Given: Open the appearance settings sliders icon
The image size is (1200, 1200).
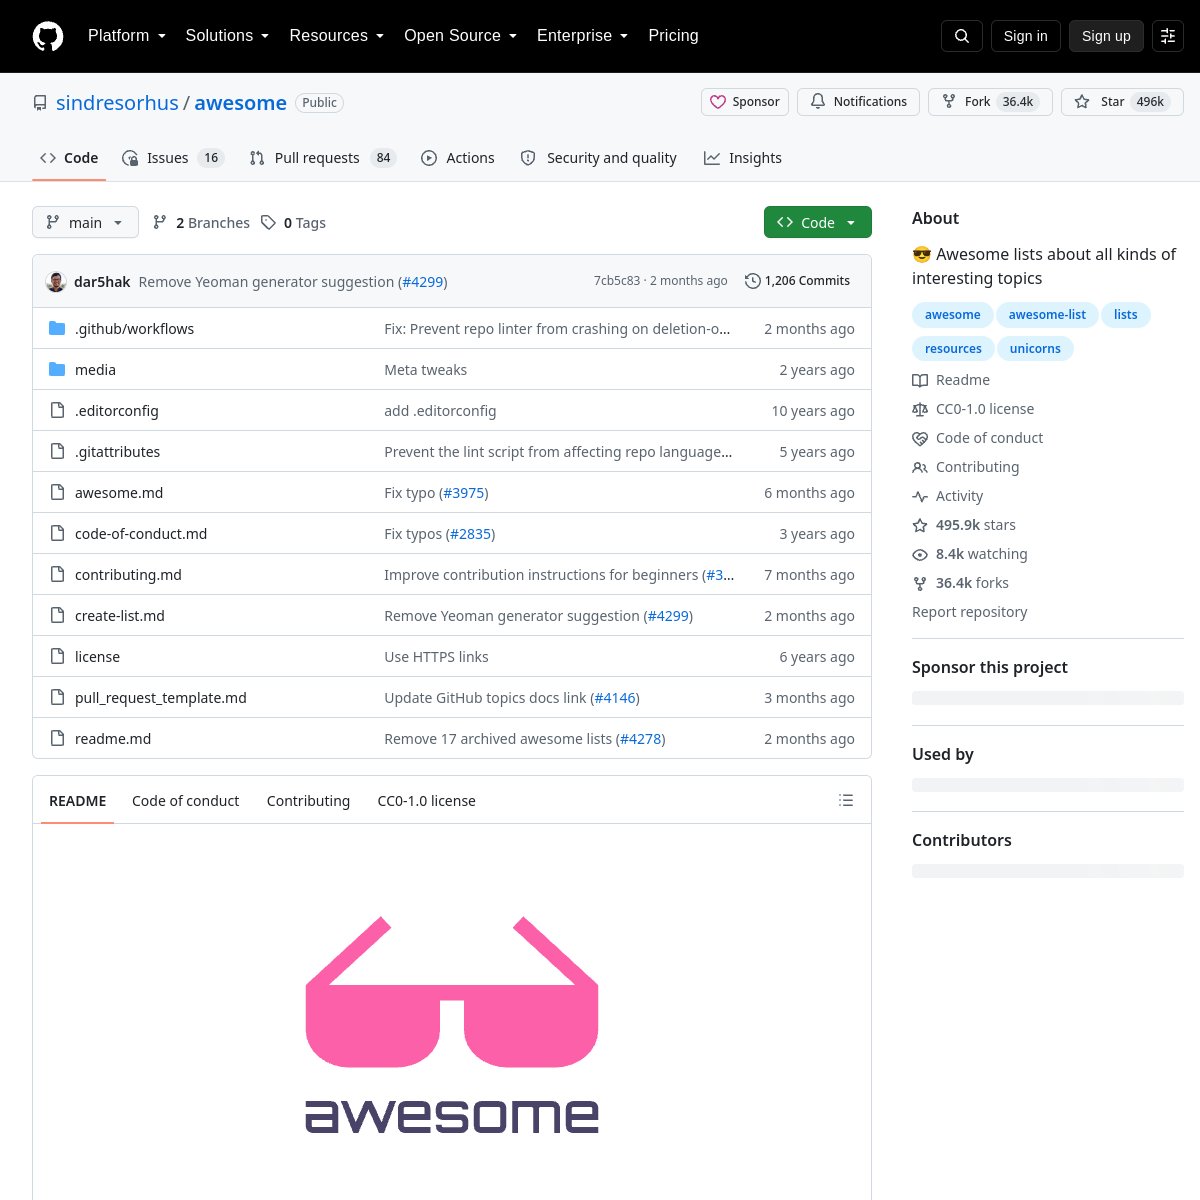Looking at the screenshot, I should pos(1168,36).
